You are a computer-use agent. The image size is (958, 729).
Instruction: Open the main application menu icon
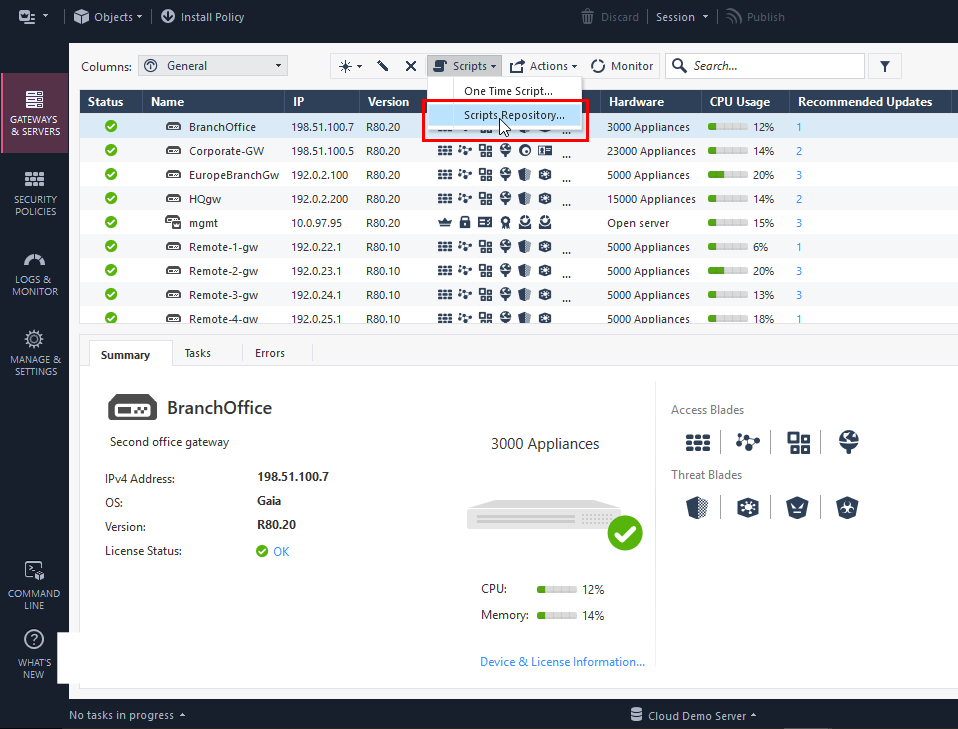(32, 16)
